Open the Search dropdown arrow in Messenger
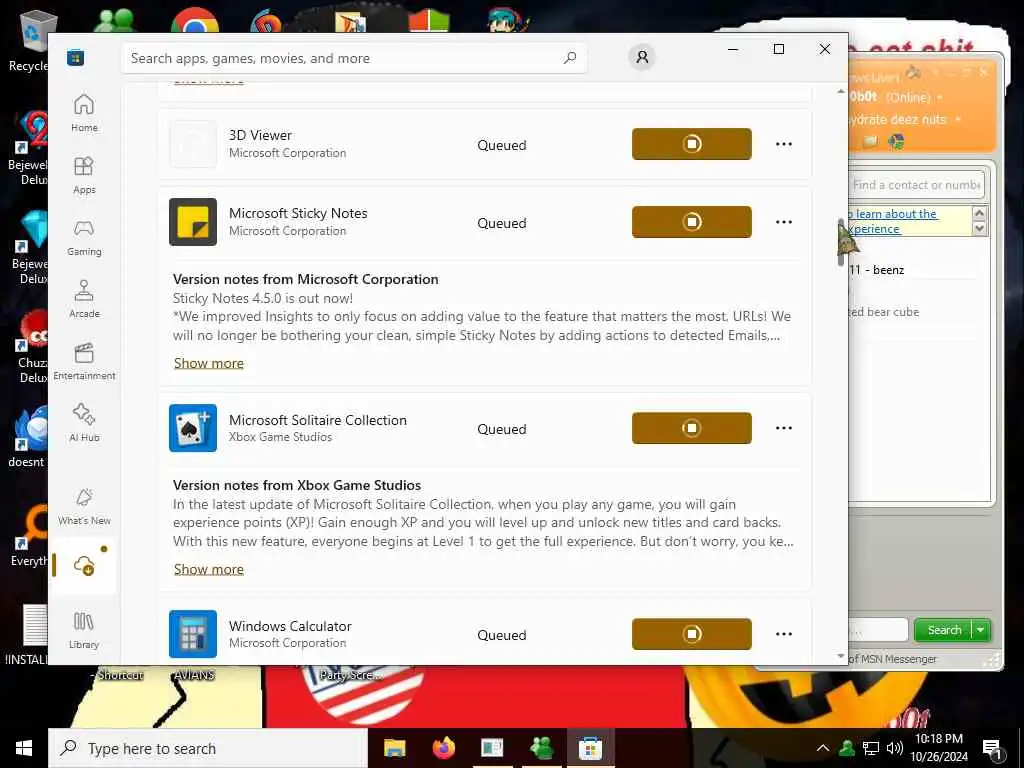 click(981, 630)
